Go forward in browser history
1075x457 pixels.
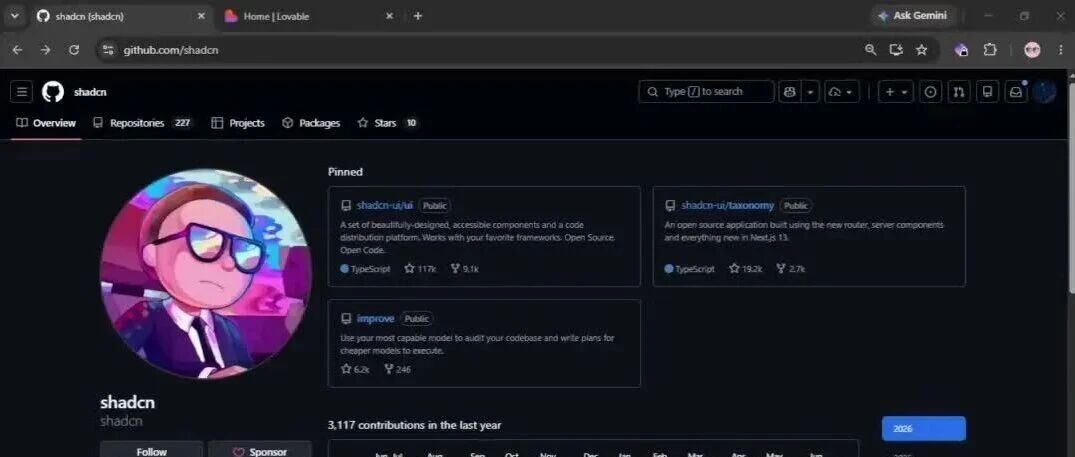click(45, 50)
